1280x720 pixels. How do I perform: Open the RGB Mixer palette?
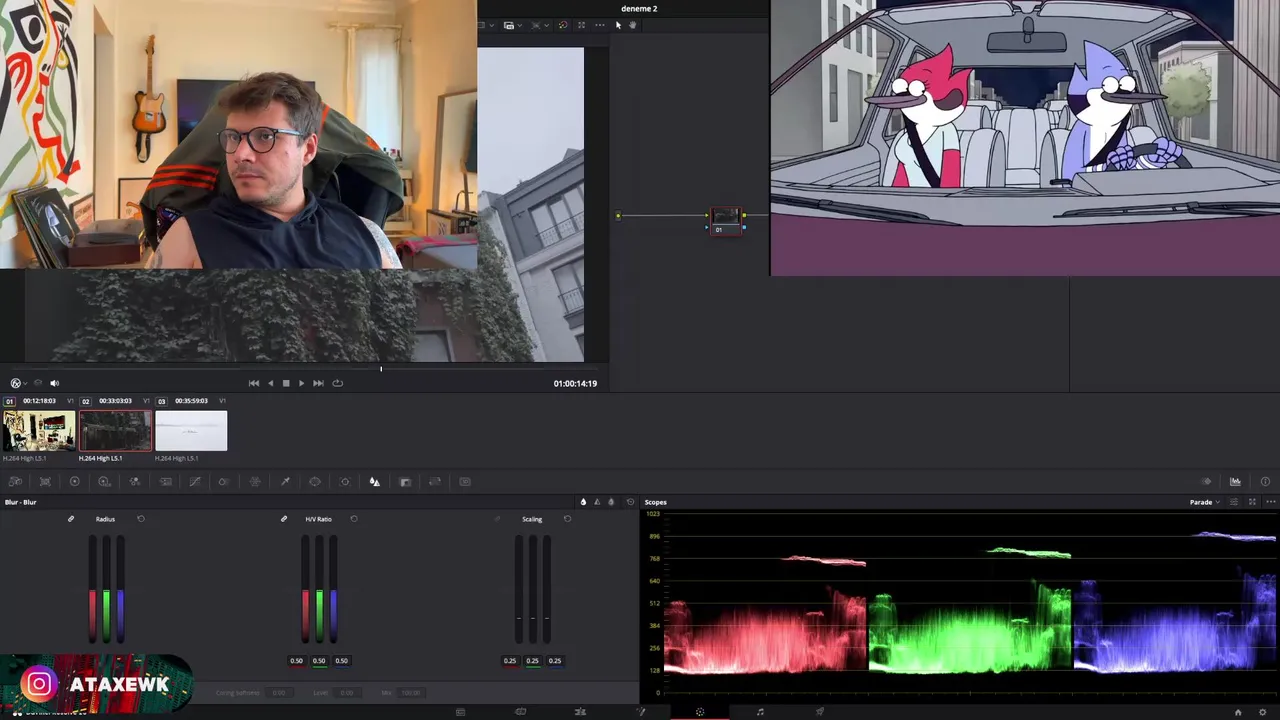[135, 481]
